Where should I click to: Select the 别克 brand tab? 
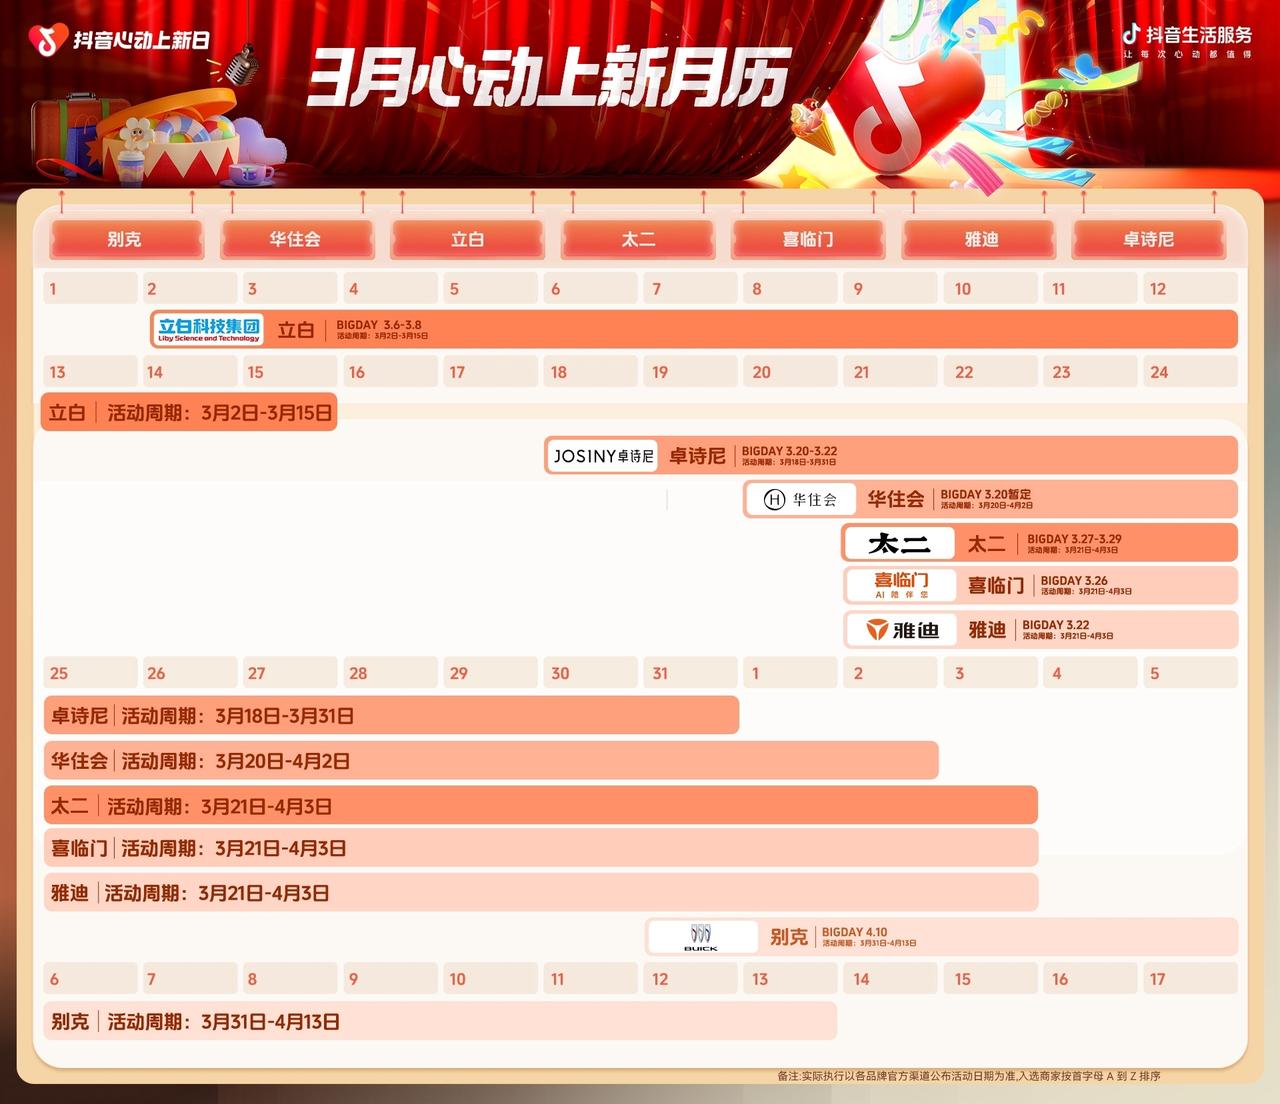[x=125, y=239]
